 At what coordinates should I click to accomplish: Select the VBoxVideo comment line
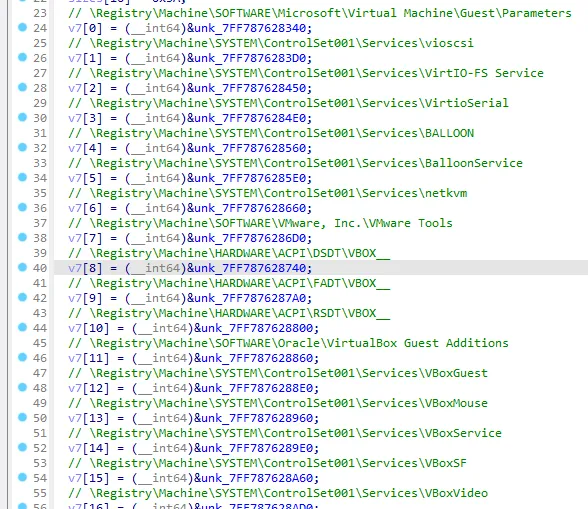click(278, 493)
